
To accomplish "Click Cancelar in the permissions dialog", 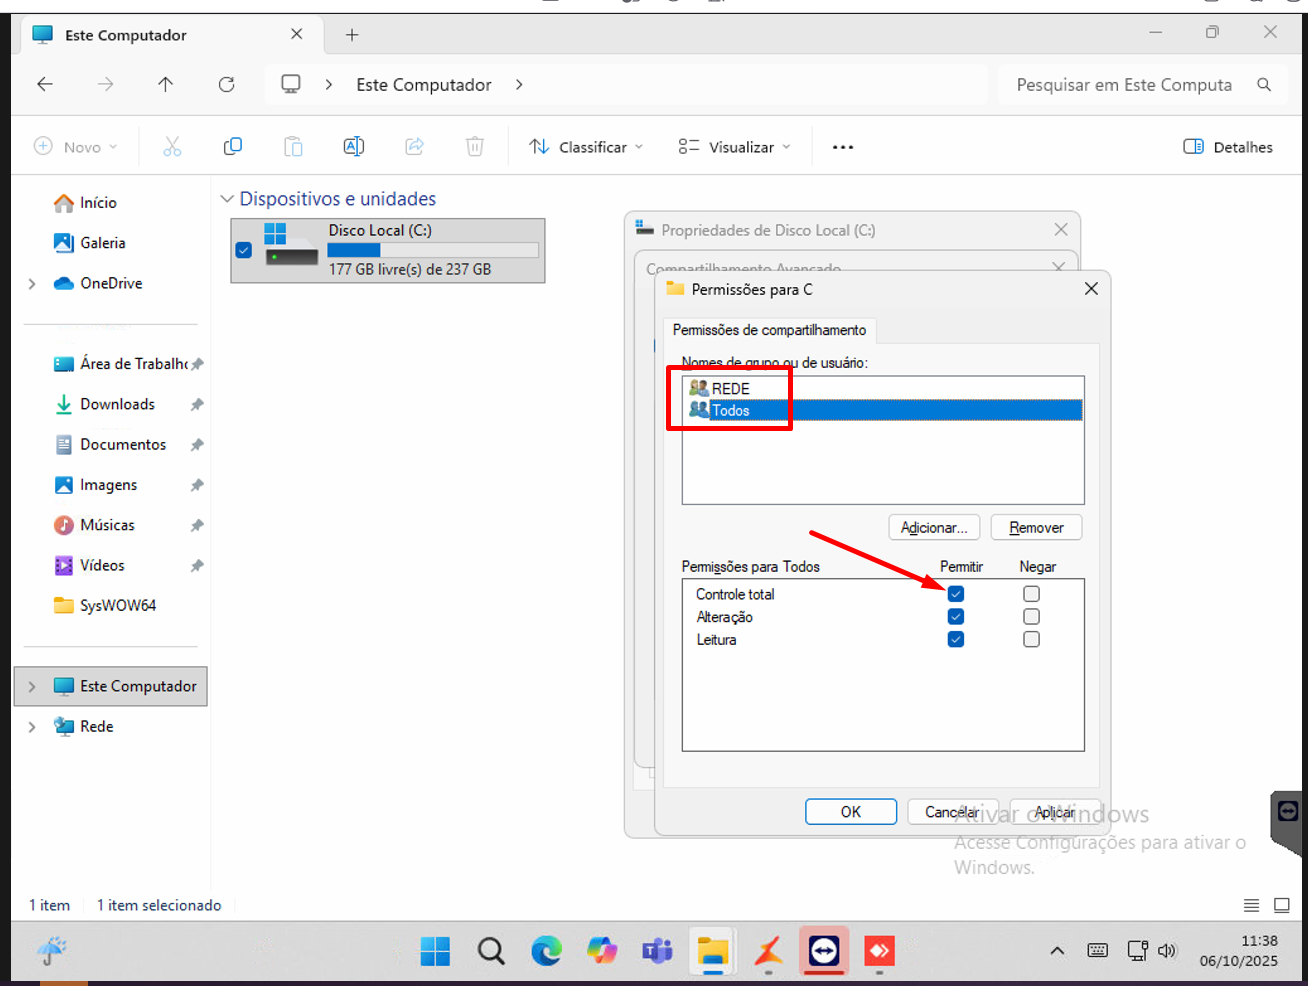I will click(x=953, y=812).
